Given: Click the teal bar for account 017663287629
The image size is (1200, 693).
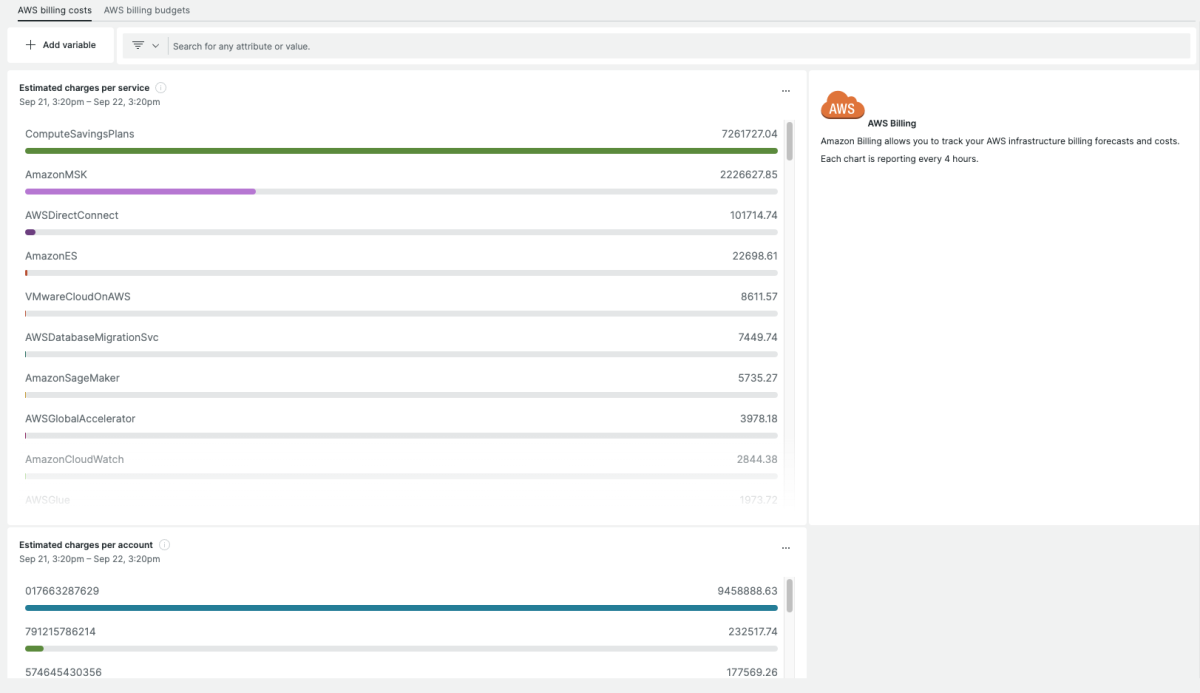Looking at the screenshot, I should click(x=400, y=608).
